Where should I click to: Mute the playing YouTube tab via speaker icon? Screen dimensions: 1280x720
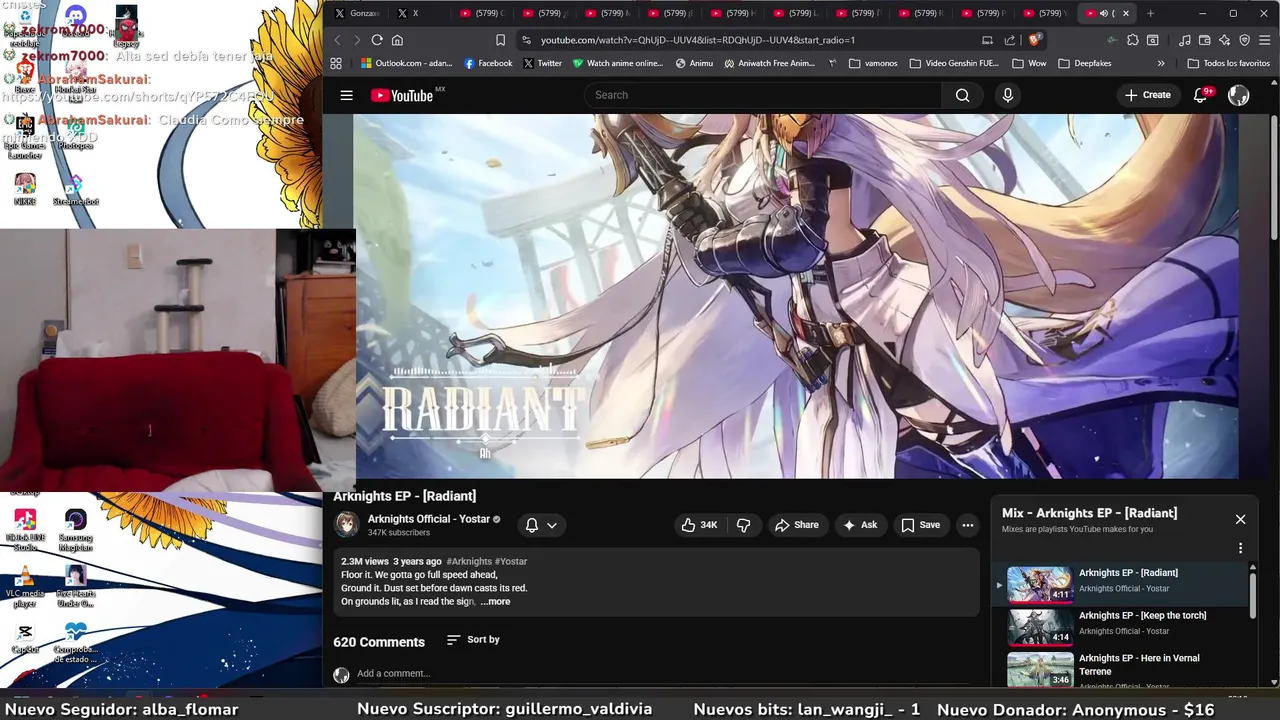(1104, 13)
